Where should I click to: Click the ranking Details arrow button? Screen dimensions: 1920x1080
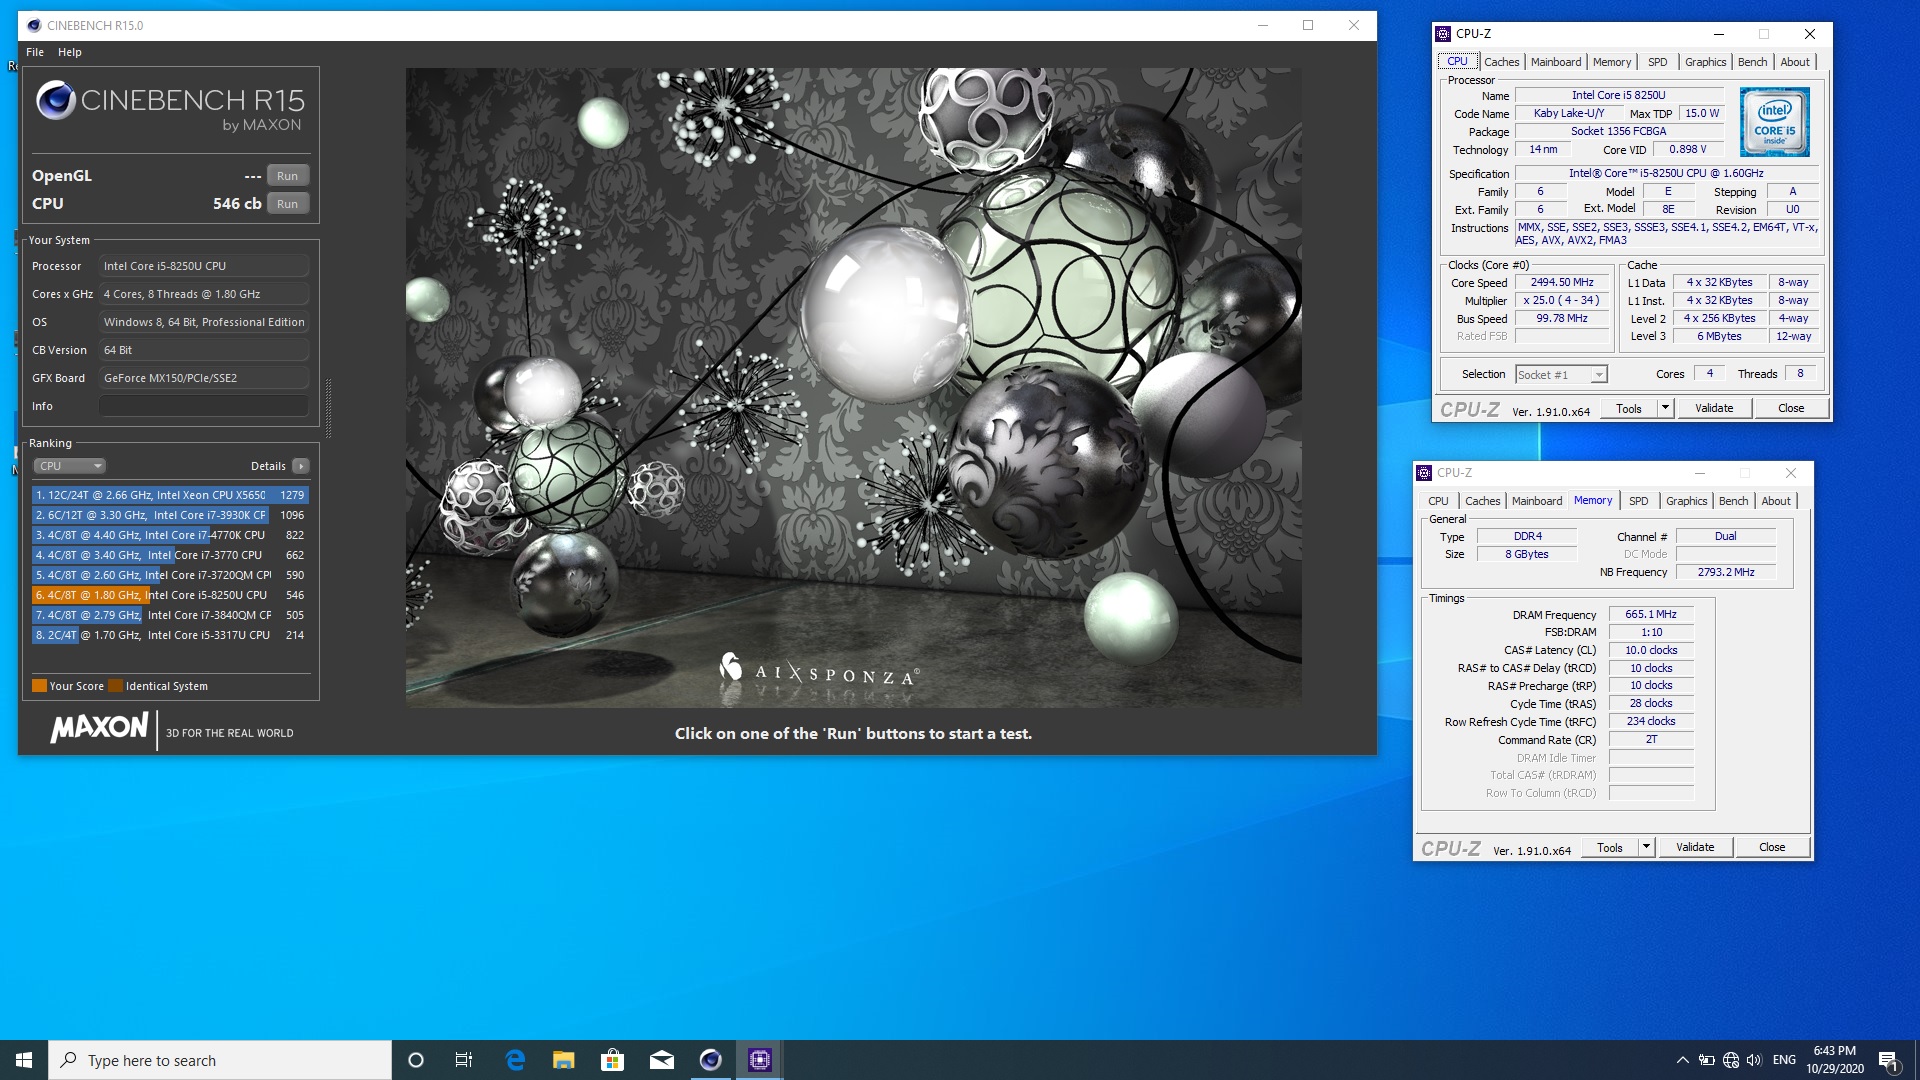(301, 466)
